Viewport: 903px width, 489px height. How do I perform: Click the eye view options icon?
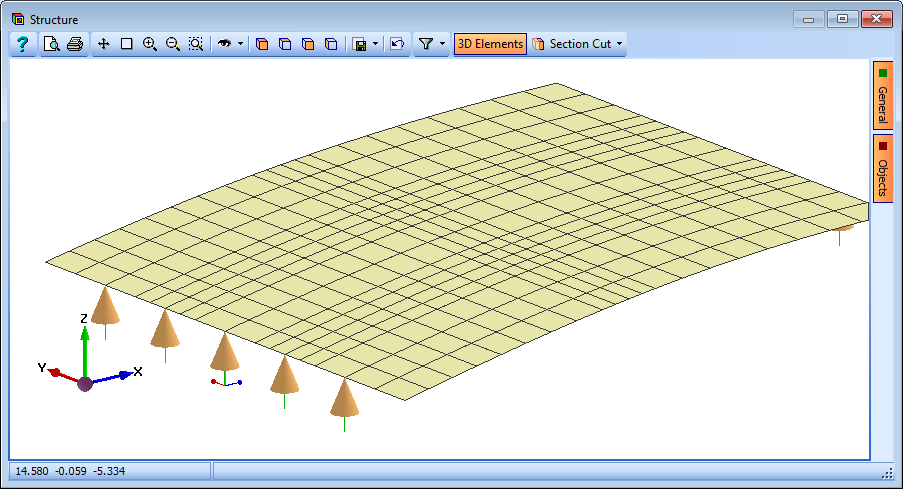coord(224,44)
